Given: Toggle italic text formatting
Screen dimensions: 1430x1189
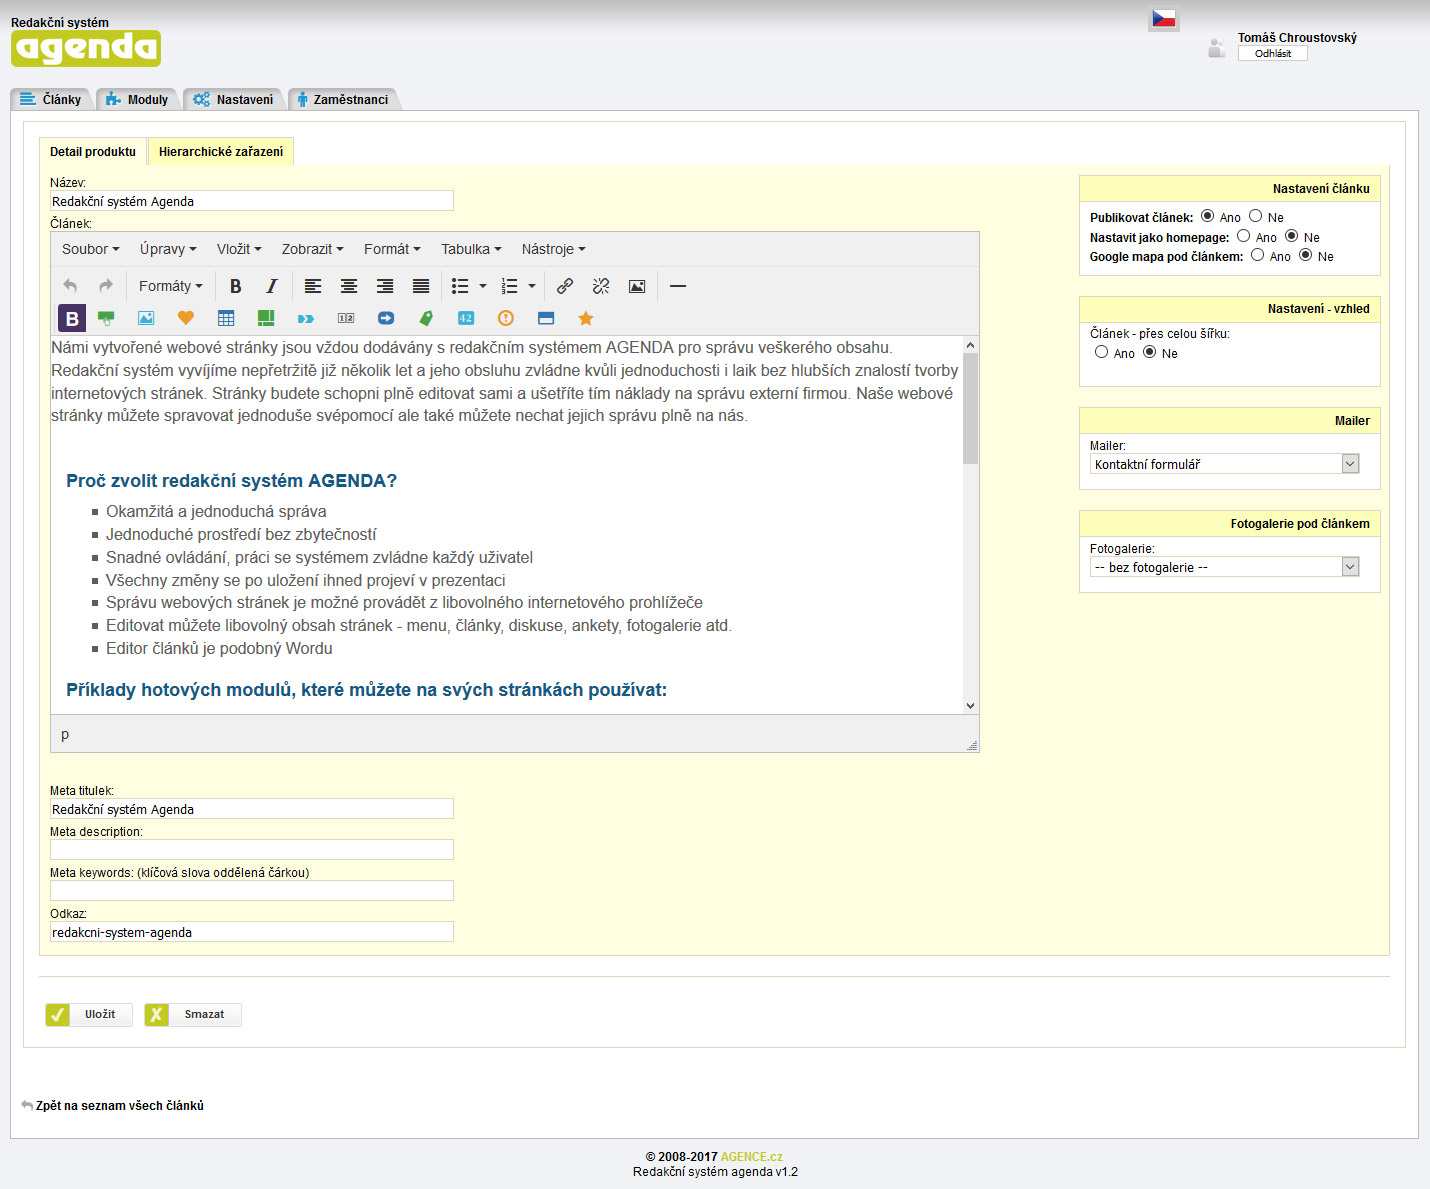Looking at the screenshot, I should click(271, 286).
